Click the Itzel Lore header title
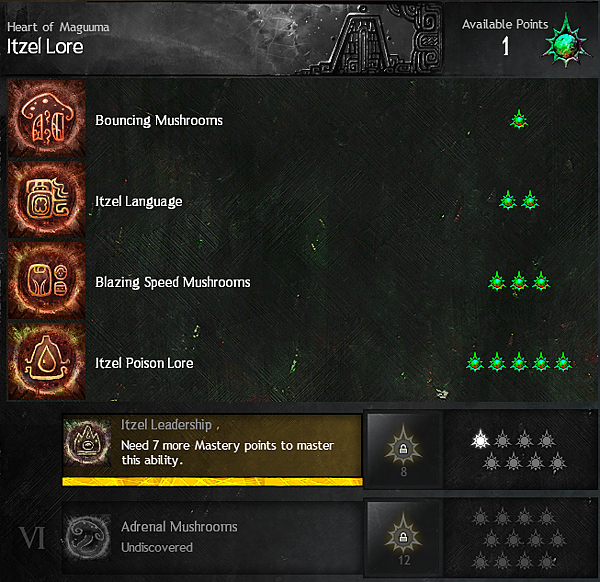 coord(45,47)
